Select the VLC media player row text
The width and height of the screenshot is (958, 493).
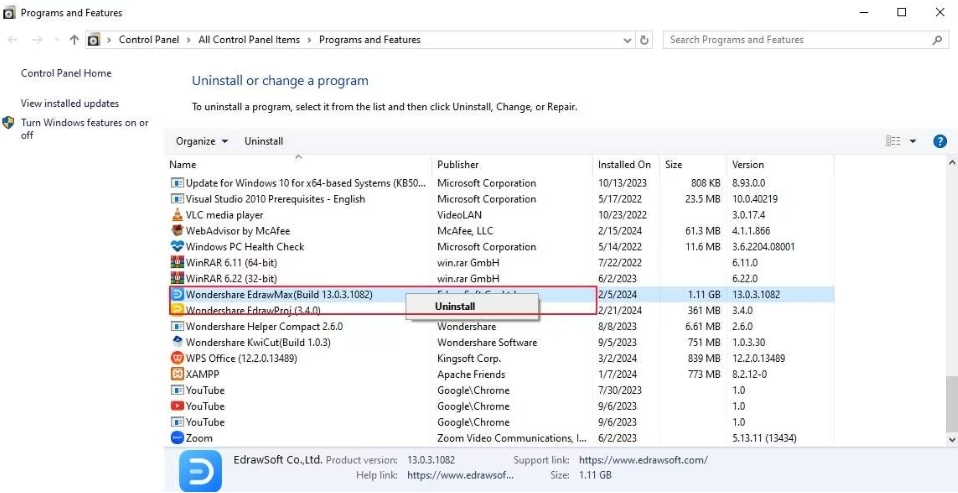pyautogui.click(x=224, y=215)
